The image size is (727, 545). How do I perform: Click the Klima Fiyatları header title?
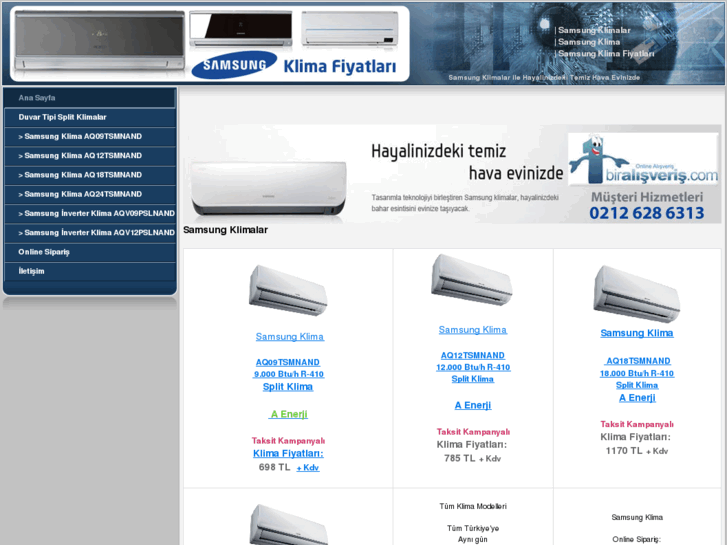pos(339,66)
